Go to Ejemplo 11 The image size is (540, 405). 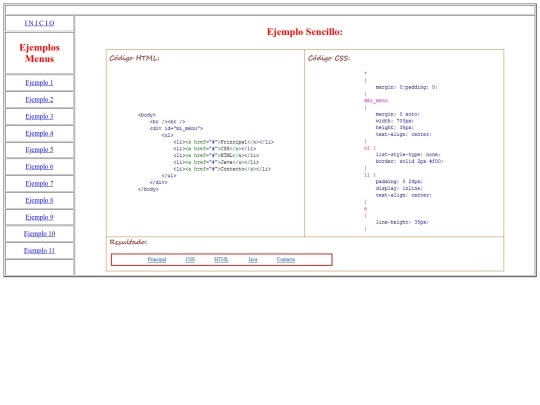(x=39, y=251)
